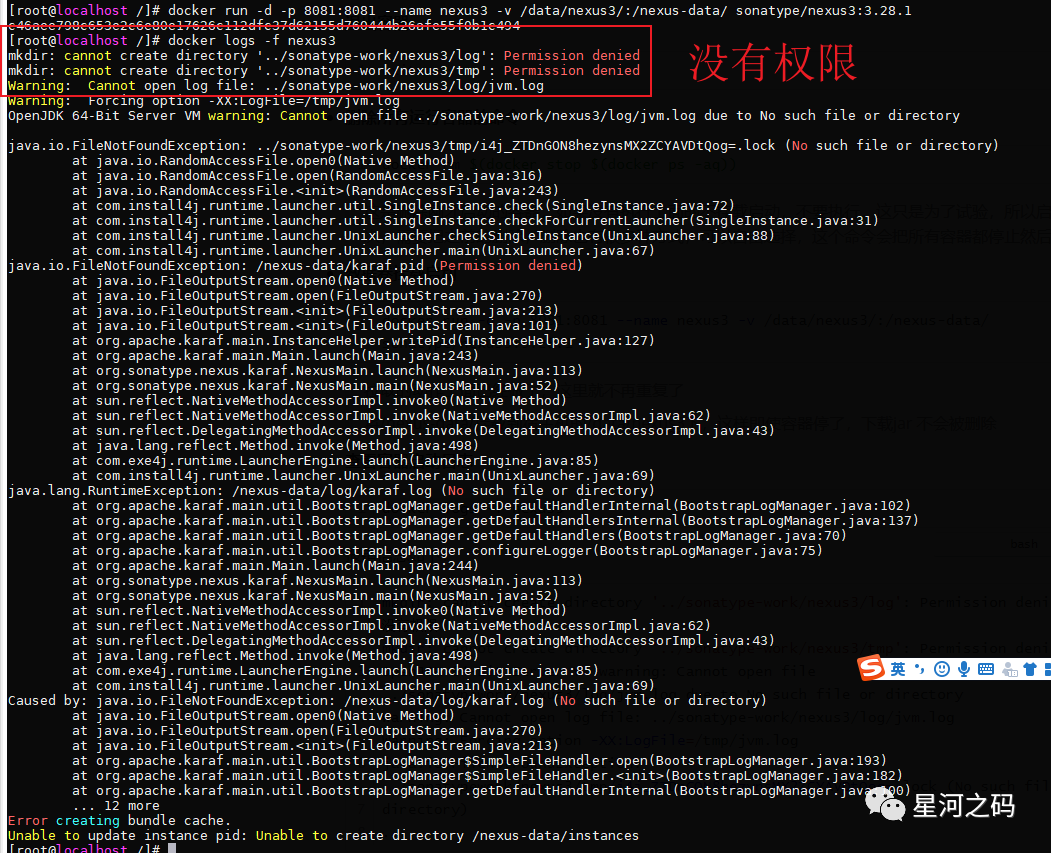Click the 'Unable to update instance pid' line

323,836
